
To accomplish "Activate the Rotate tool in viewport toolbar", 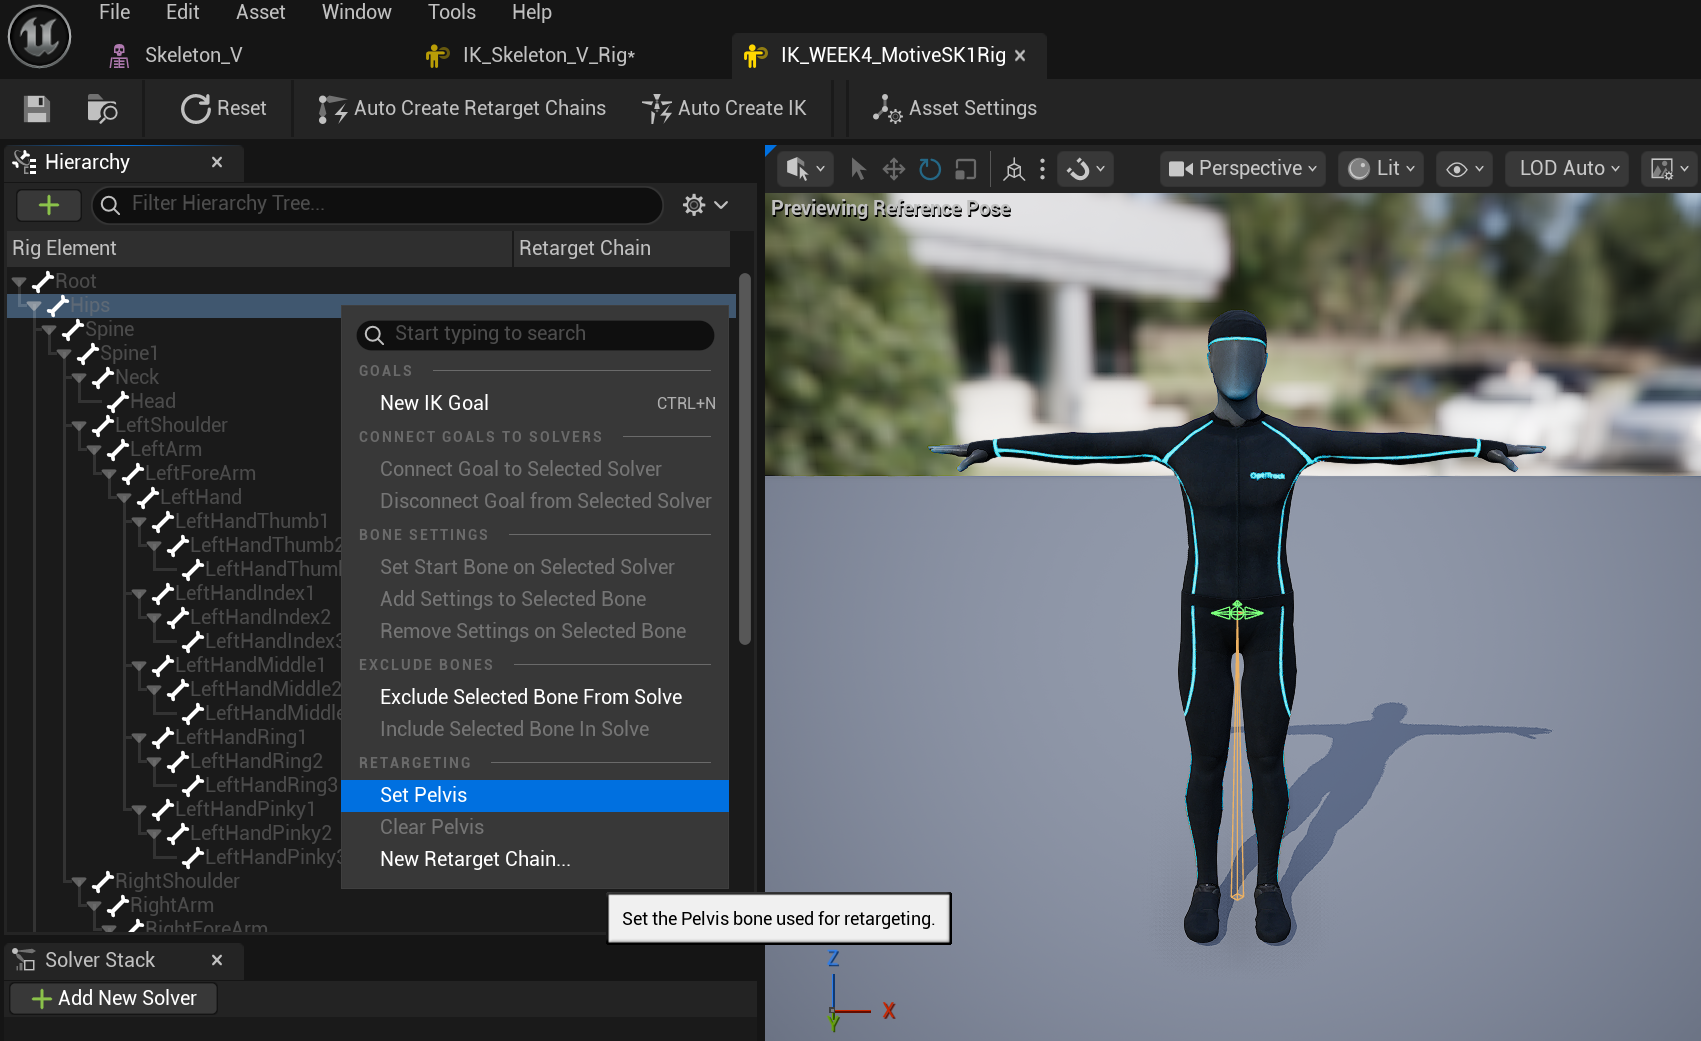I will tap(929, 168).
